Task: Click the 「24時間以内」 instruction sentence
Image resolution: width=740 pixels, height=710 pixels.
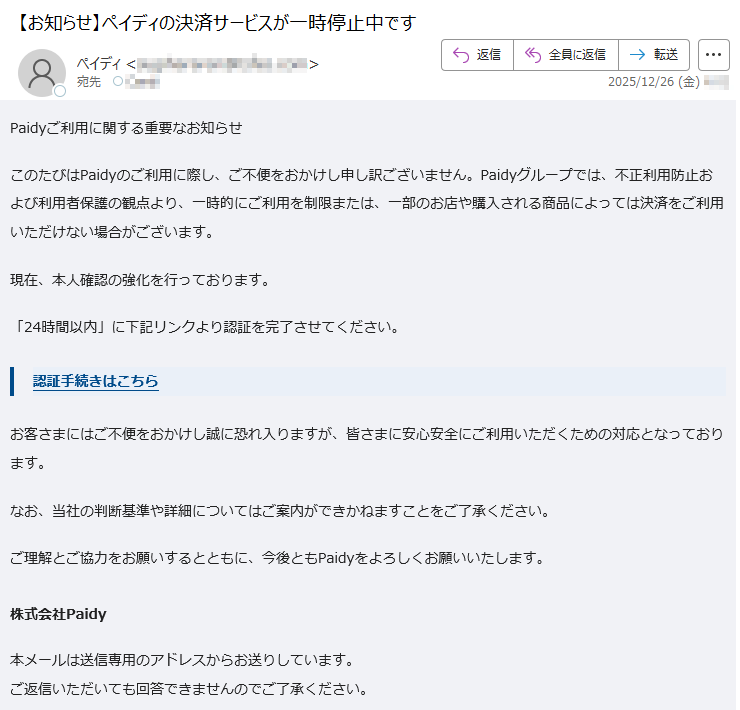Action: [x=204, y=327]
